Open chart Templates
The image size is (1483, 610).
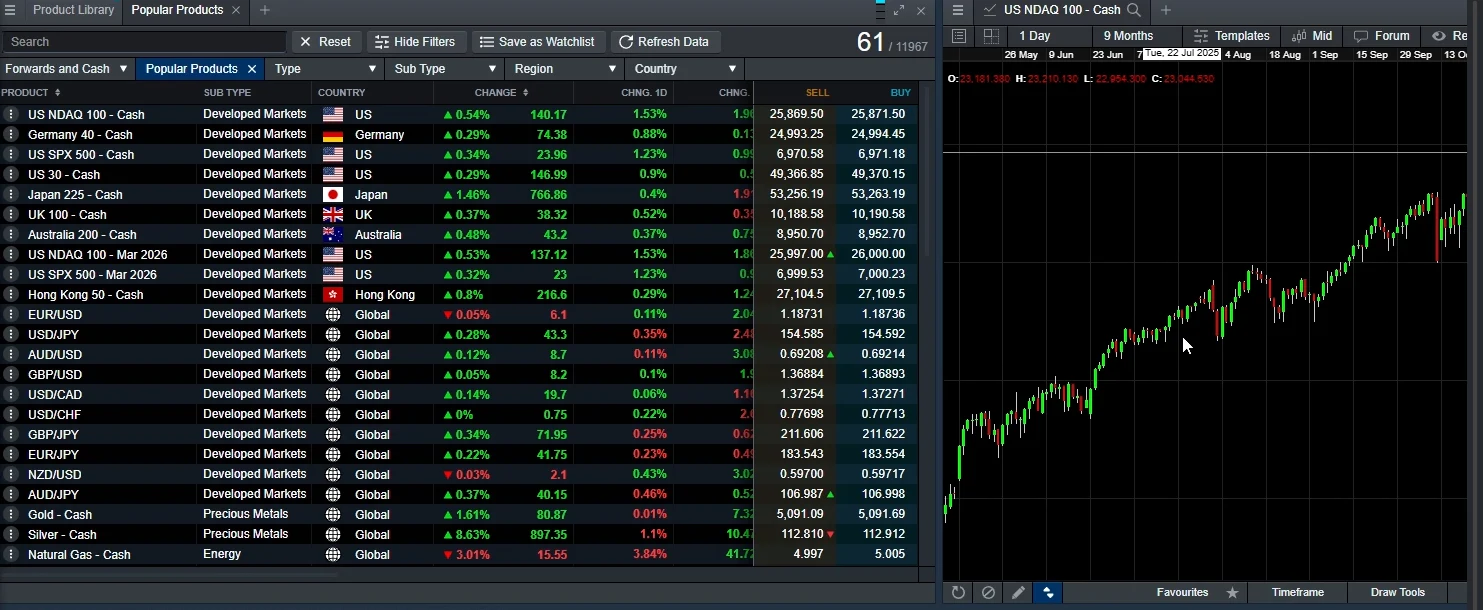pyautogui.click(x=1232, y=36)
